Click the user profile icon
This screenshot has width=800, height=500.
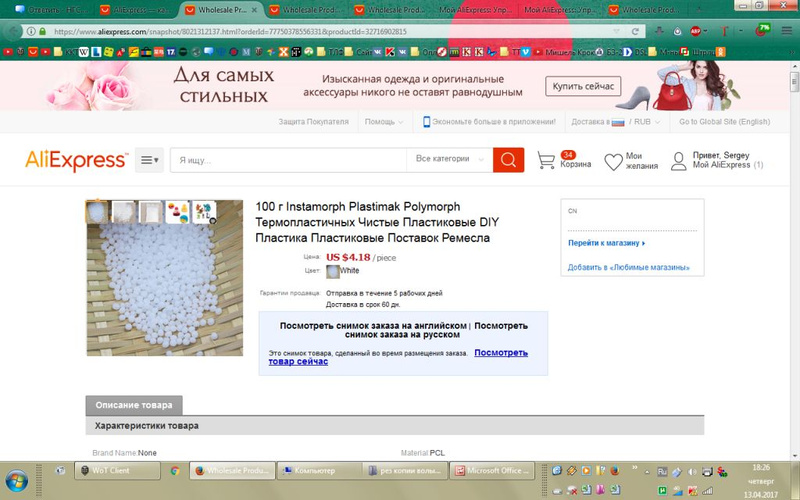click(x=678, y=161)
